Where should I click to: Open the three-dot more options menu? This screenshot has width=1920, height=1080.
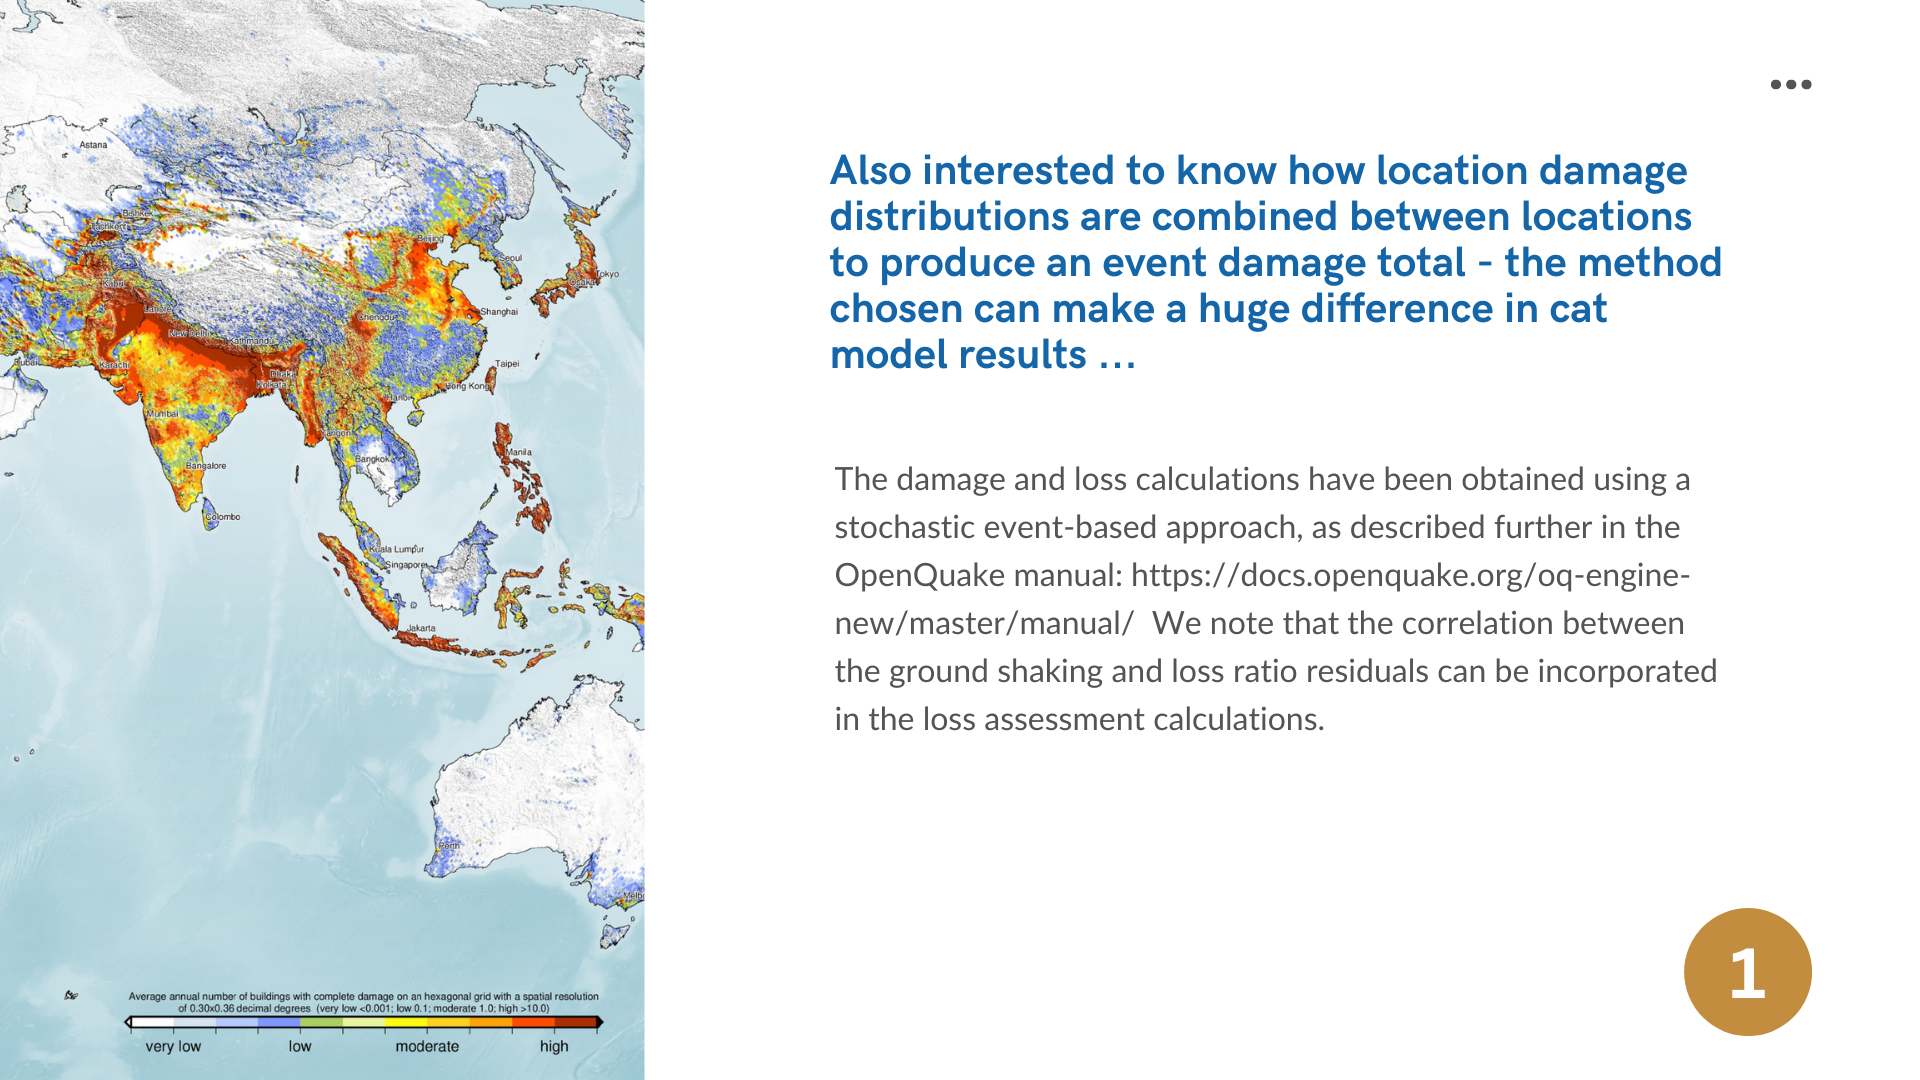click(1790, 85)
